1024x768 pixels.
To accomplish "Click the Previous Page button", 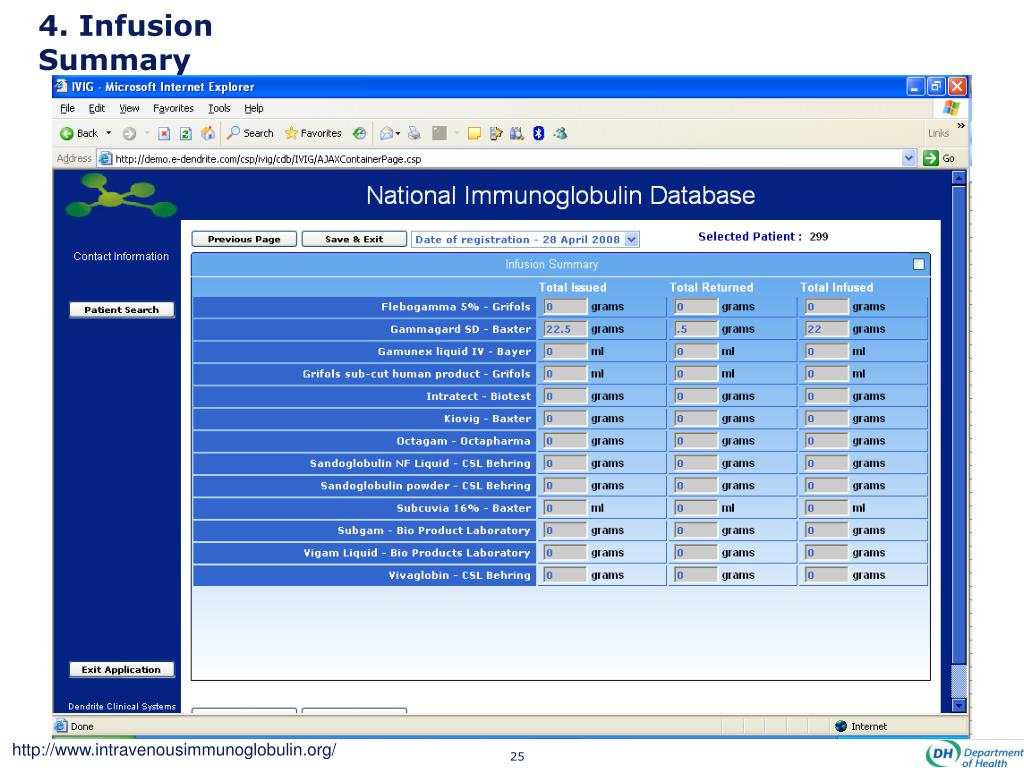I will (244, 240).
